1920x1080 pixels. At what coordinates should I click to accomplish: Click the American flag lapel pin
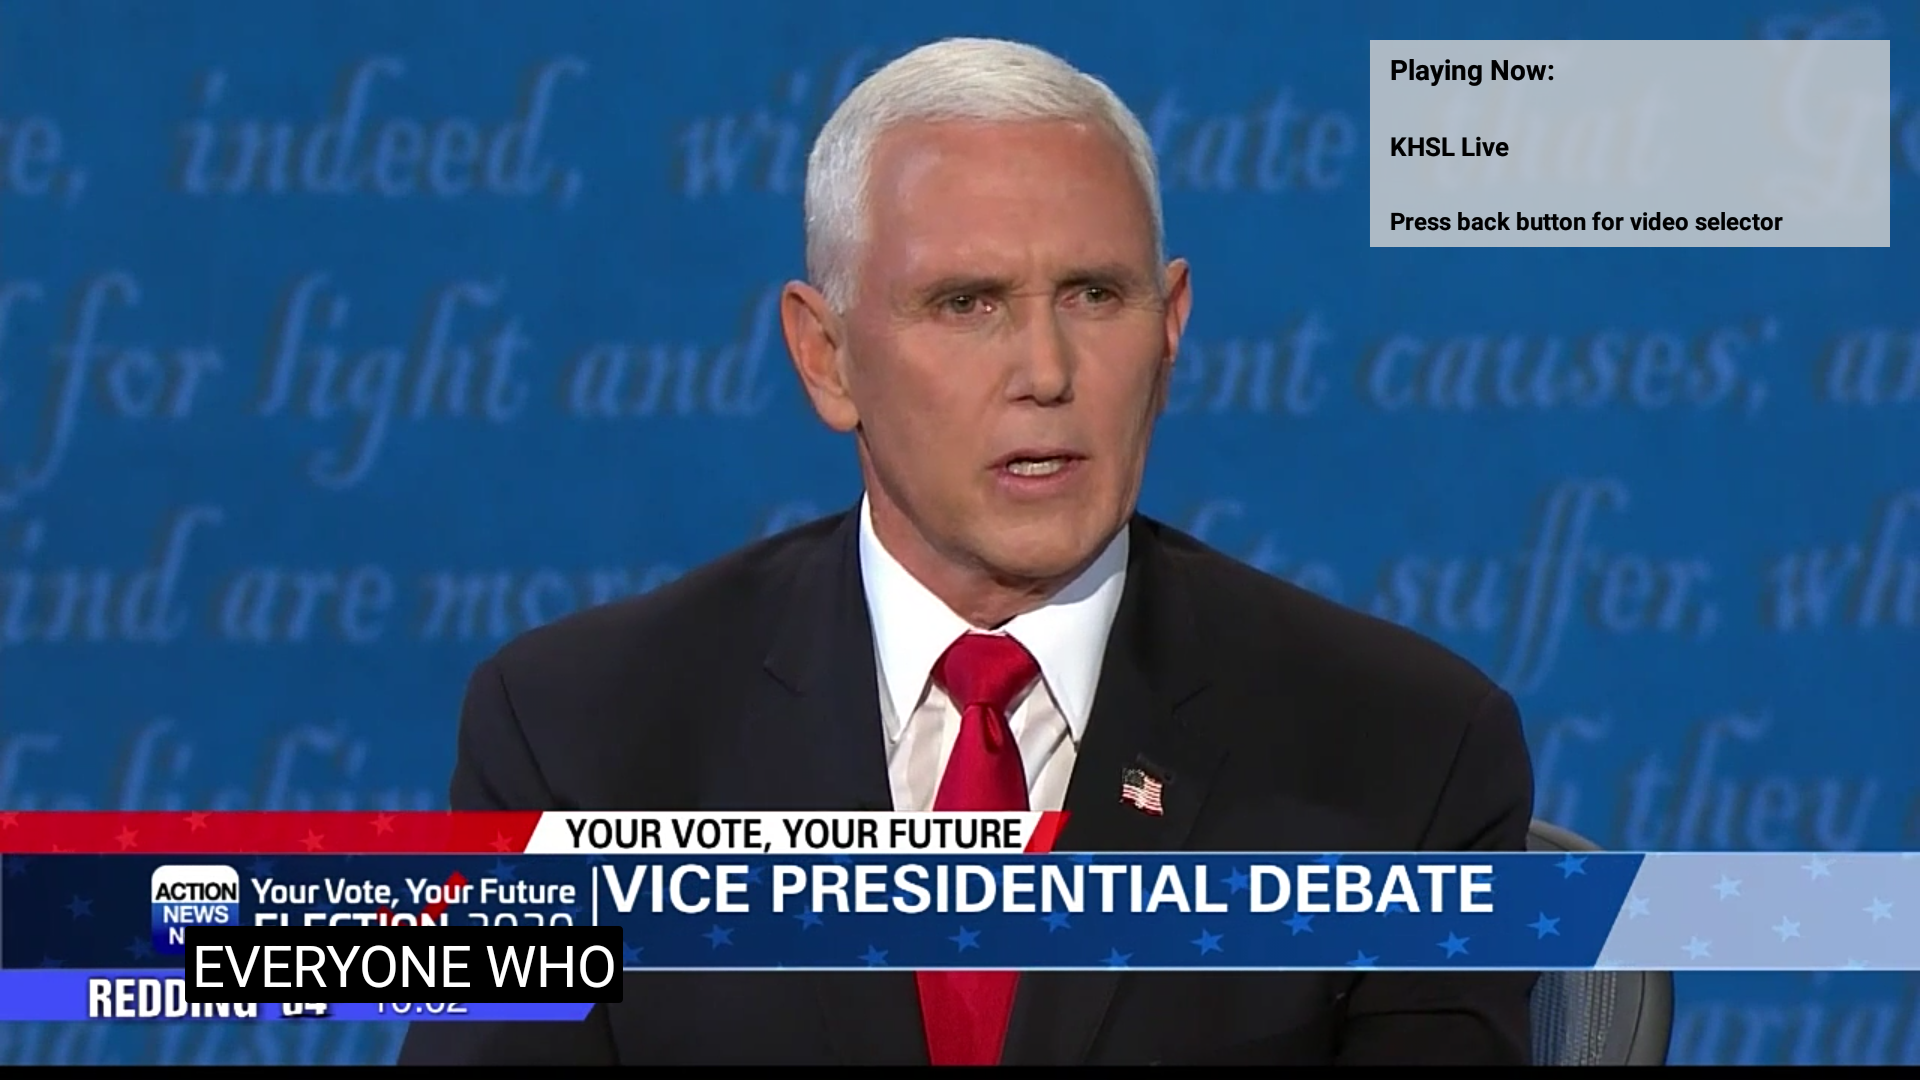coord(1142,787)
